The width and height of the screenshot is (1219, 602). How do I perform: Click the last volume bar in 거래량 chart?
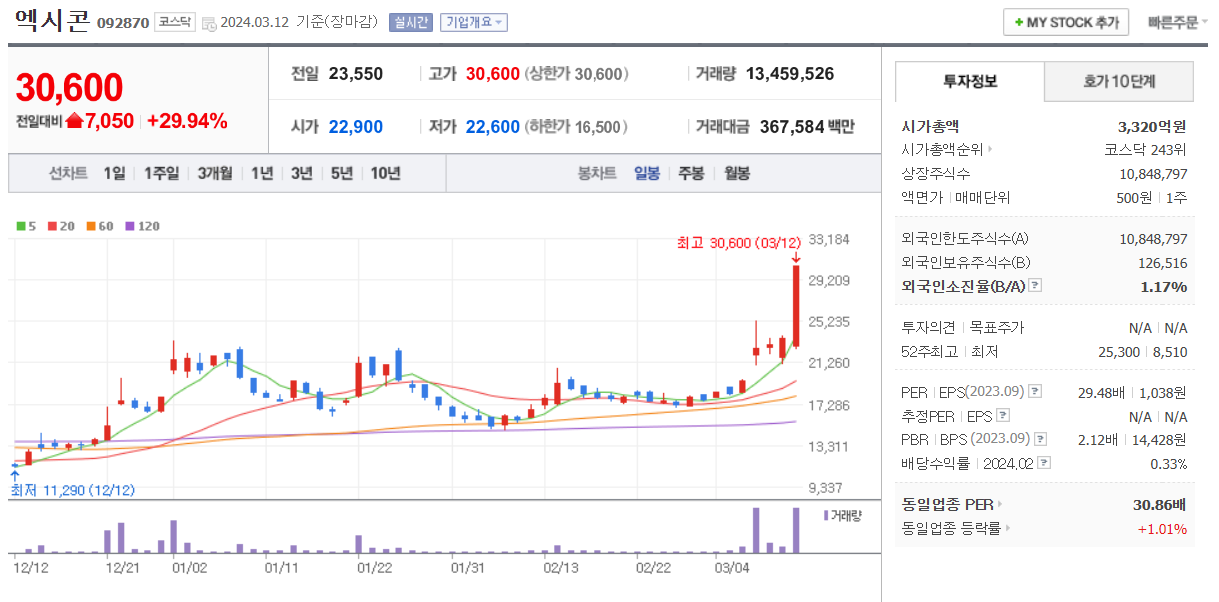pos(796,530)
